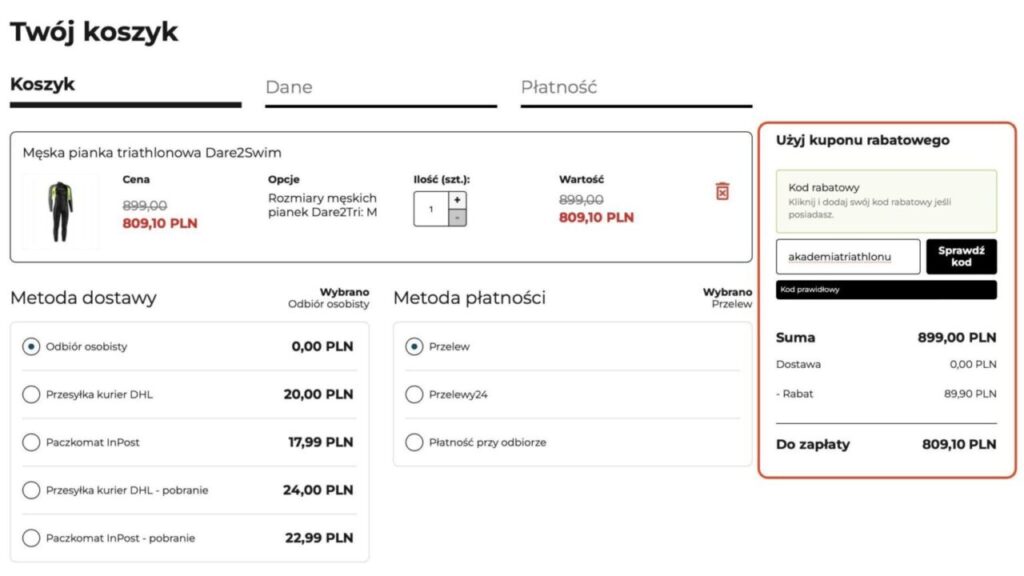Decrease quantity with the minus button
This screenshot has width=1024, height=576.
click(457, 217)
